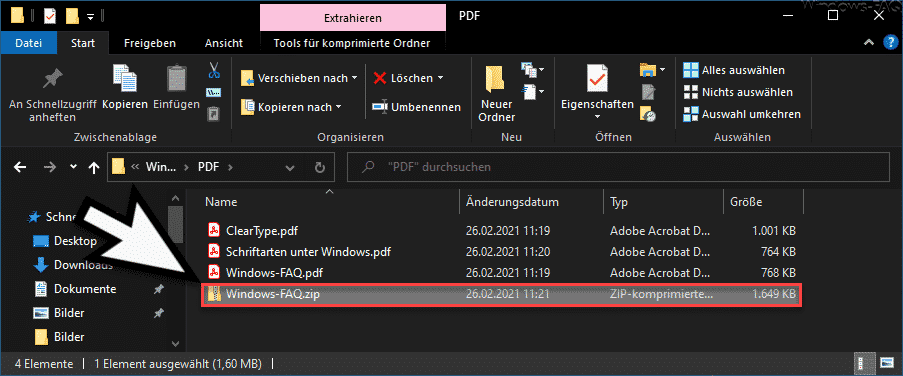
Task: Go back with the left arrow
Action: (x=20, y=168)
